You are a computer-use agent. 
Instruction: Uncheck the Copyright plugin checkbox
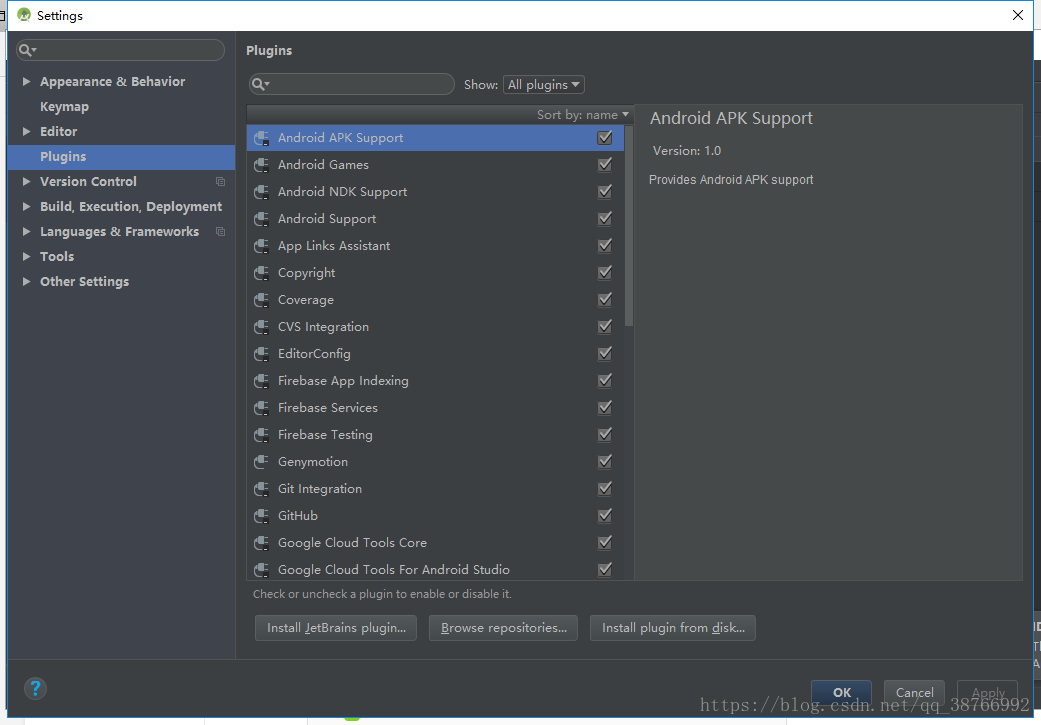605,272
